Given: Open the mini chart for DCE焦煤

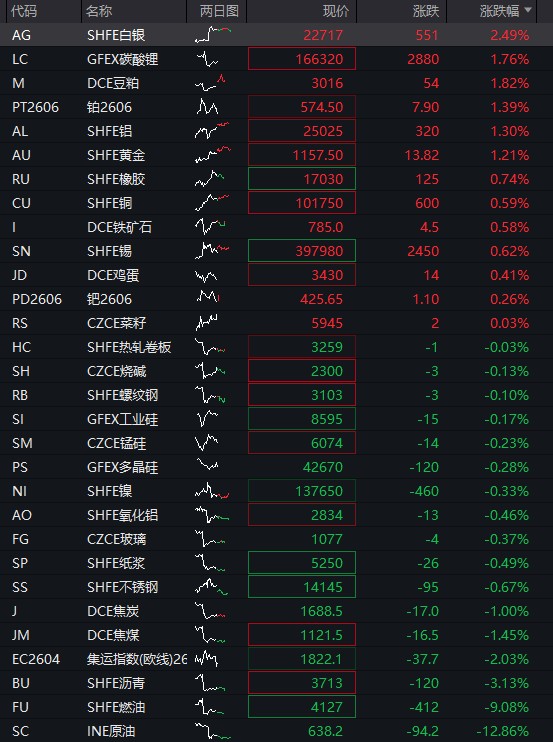Looking at the screenshot, I should click(211, 635).
